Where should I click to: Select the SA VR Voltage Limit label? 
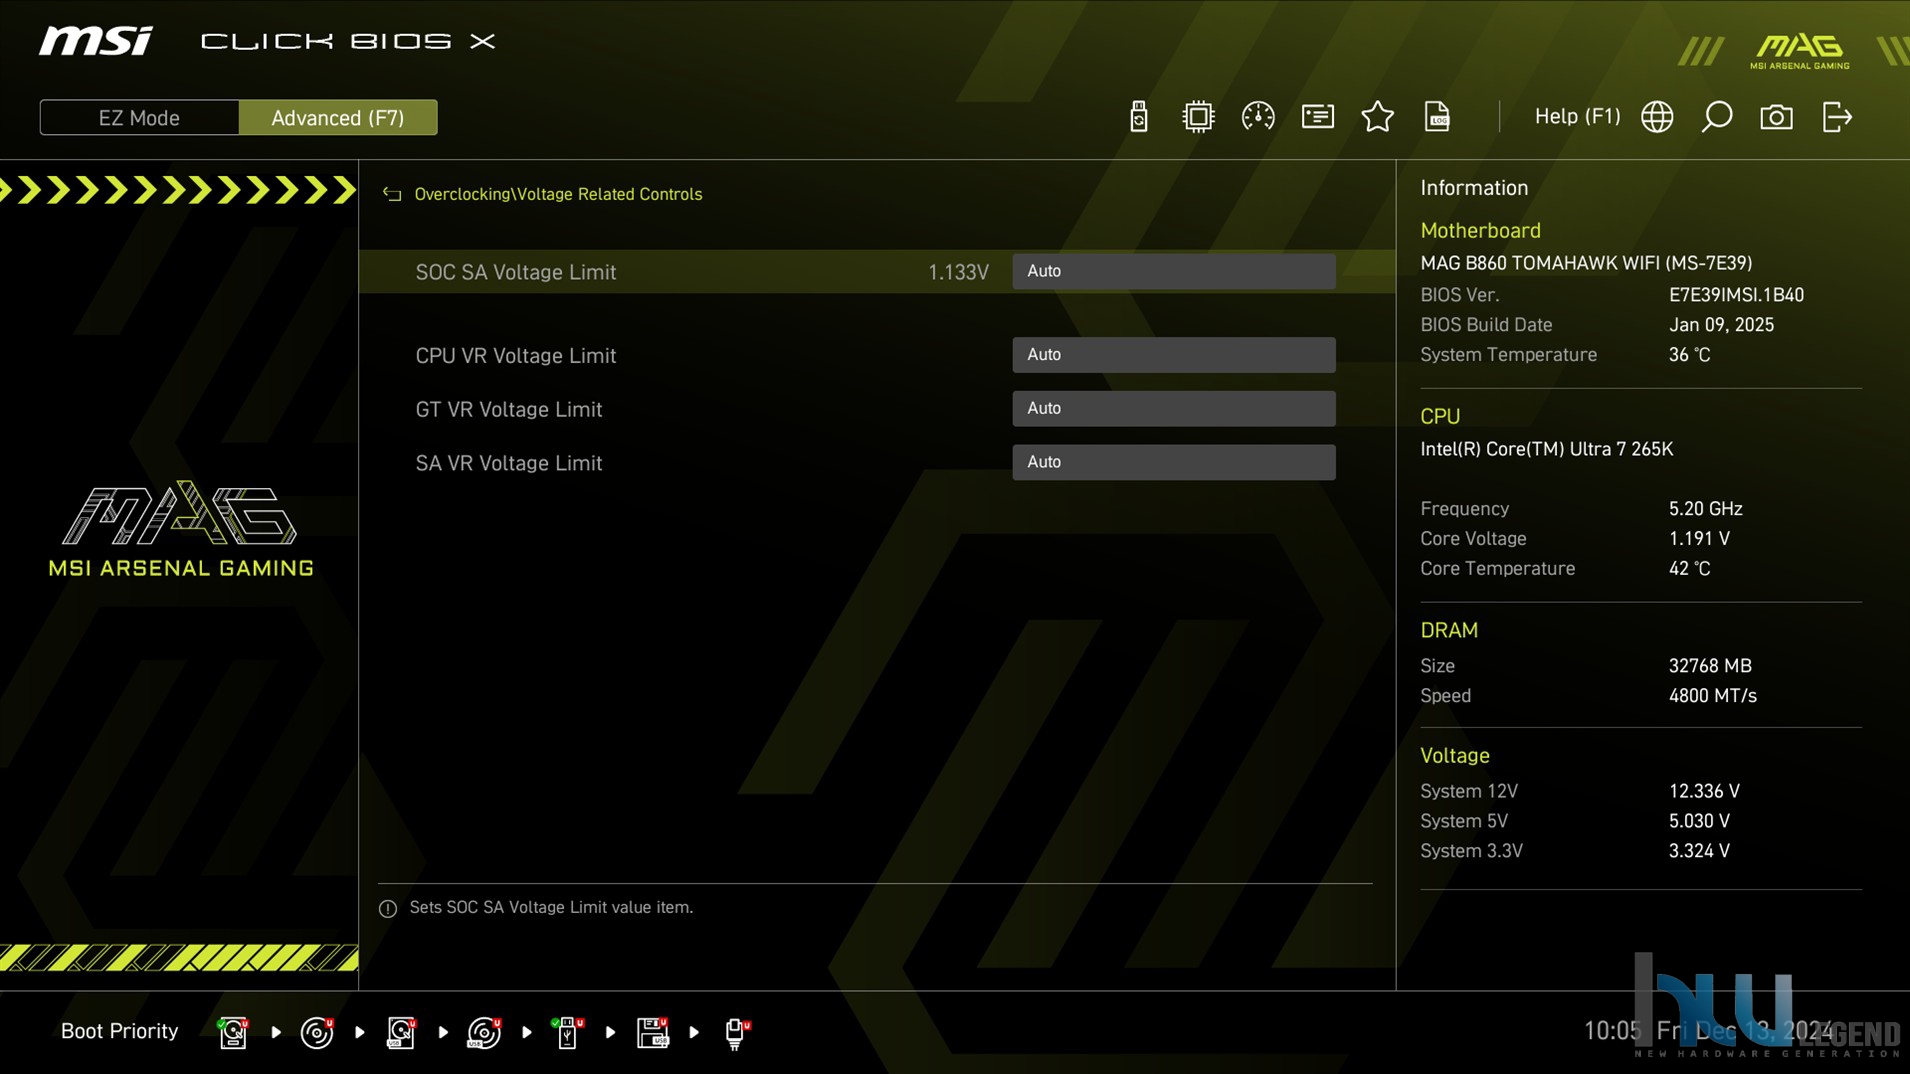pos(508,463)
